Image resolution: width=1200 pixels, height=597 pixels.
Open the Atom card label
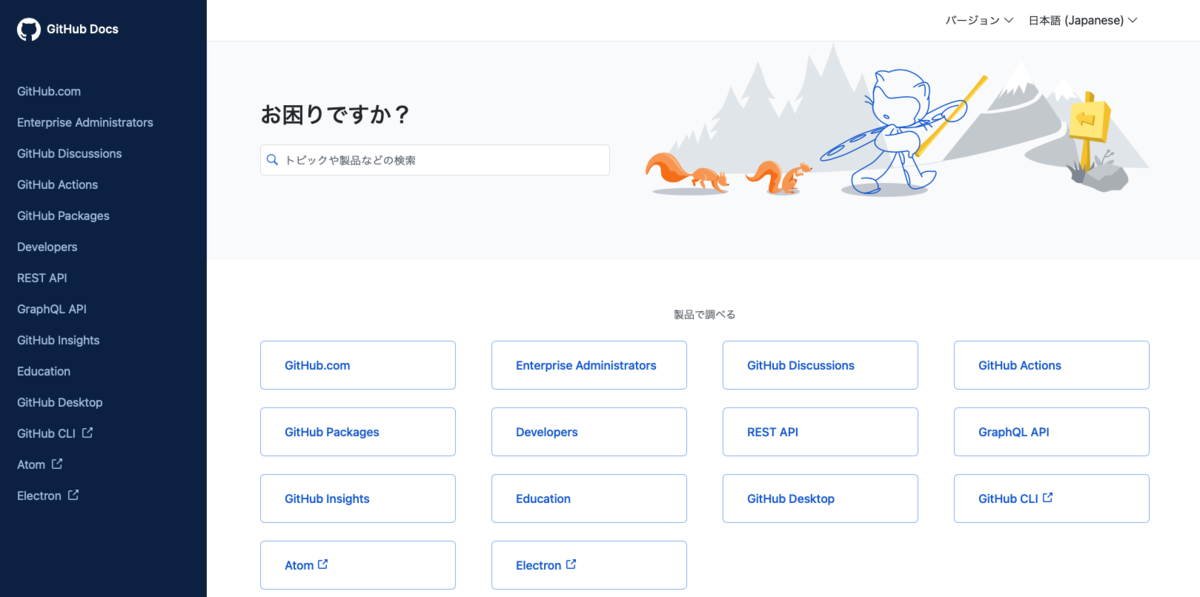(299, 565)
